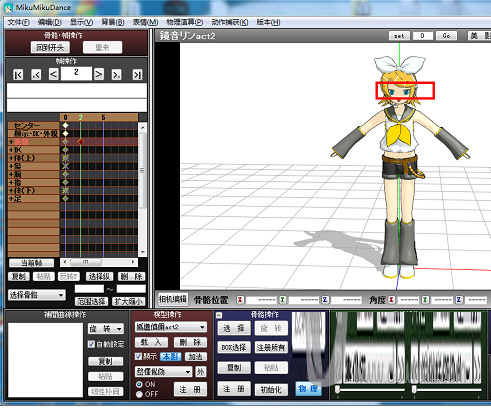Open the model selection dropdown showing act2
Screen dimensions: 491x408
pyautogui.click(x=171, y=327)
